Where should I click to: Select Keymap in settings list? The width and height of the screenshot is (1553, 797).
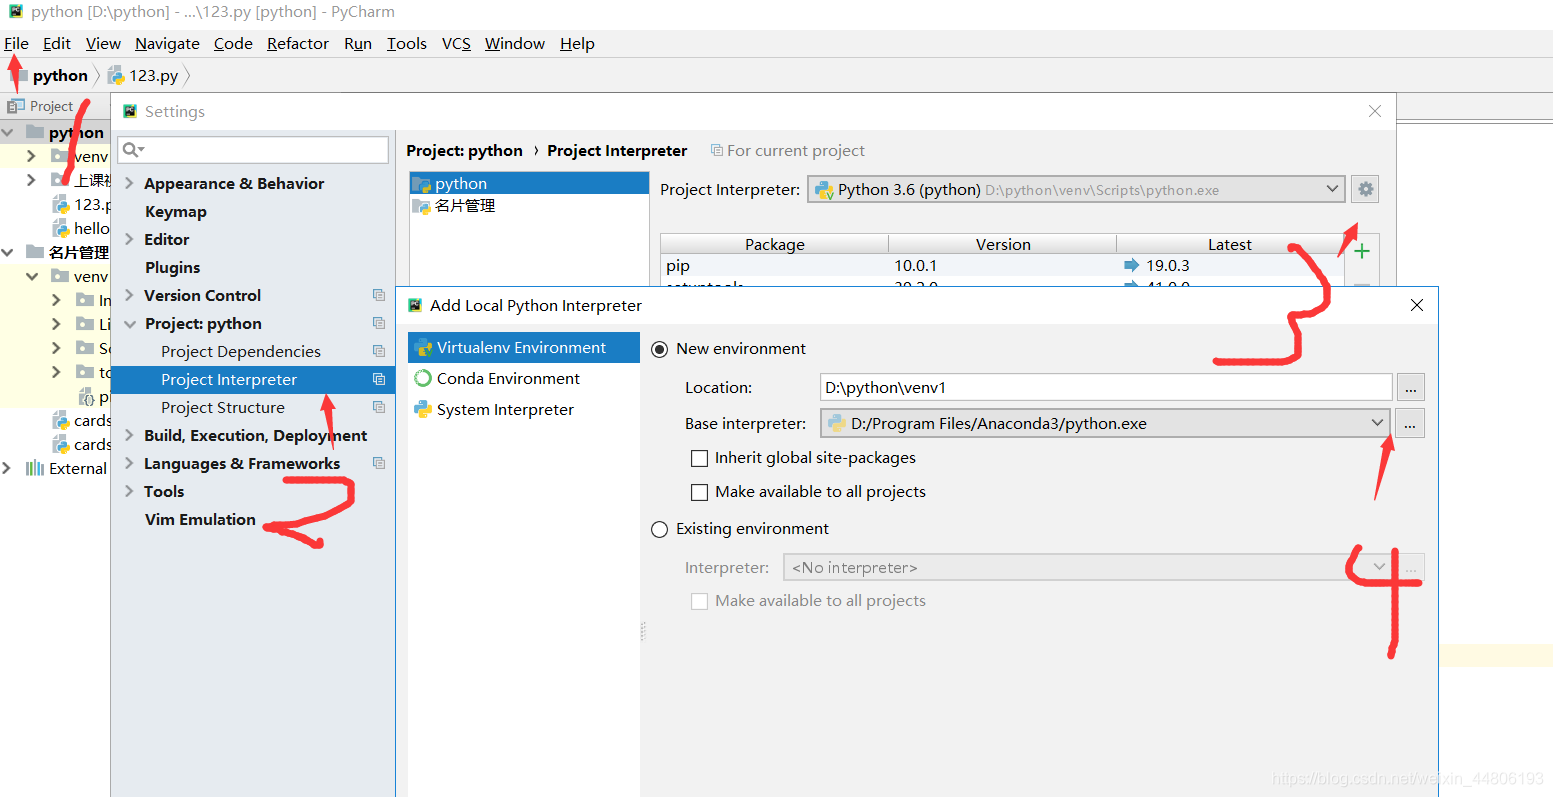pos(175,212)
